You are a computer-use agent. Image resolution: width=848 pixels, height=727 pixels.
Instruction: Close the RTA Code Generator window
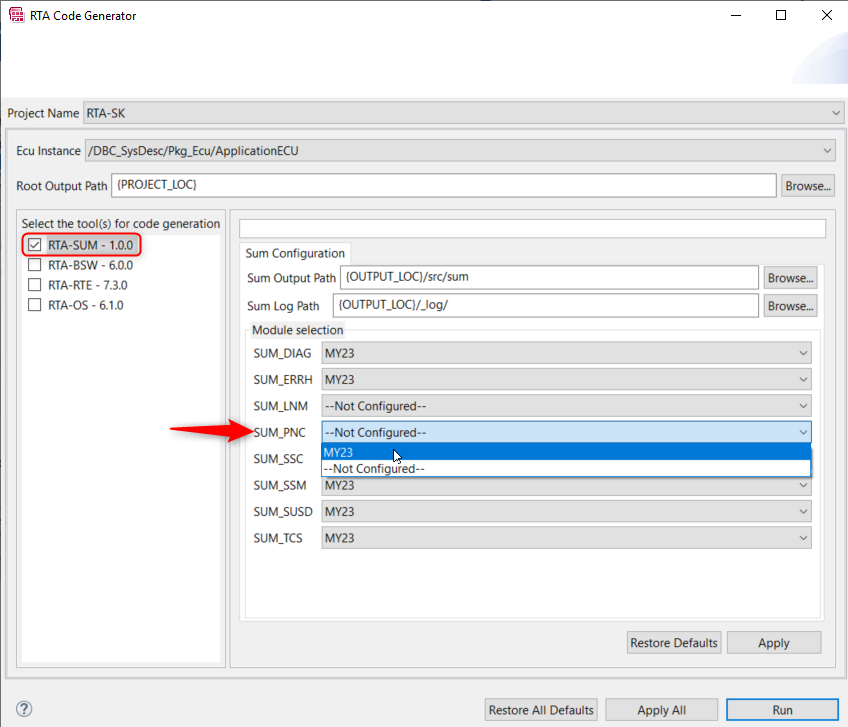tap(827, 15)
